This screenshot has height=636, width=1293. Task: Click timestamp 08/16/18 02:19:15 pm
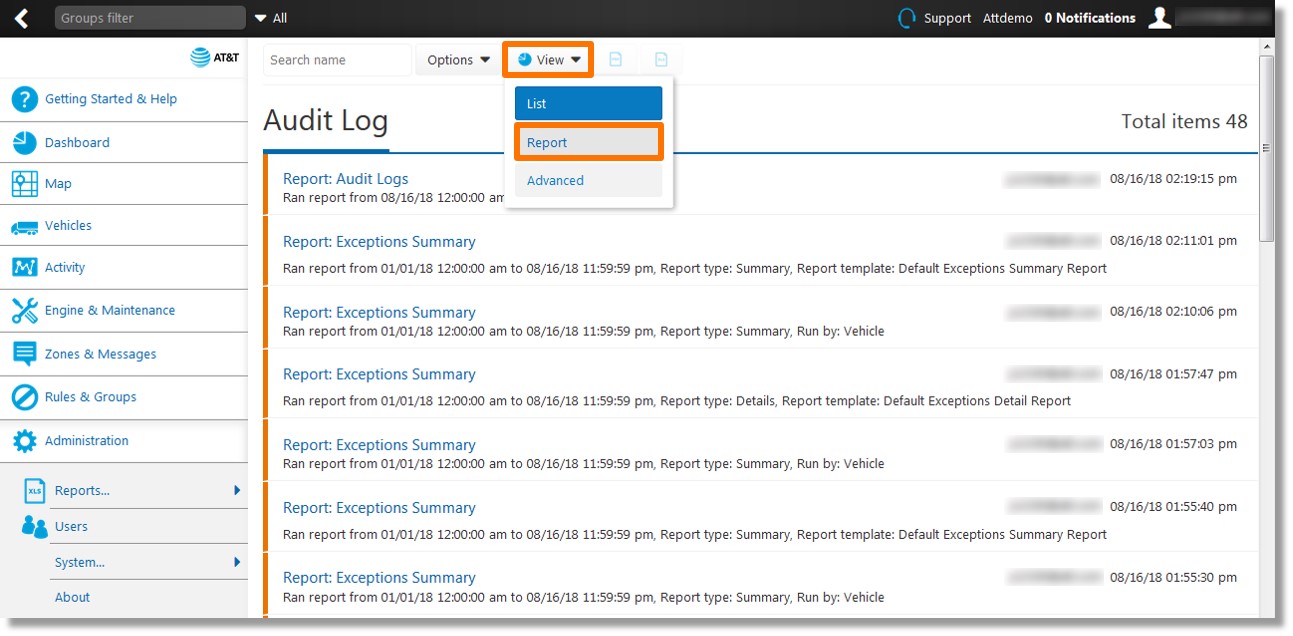tap(1173, 179)
